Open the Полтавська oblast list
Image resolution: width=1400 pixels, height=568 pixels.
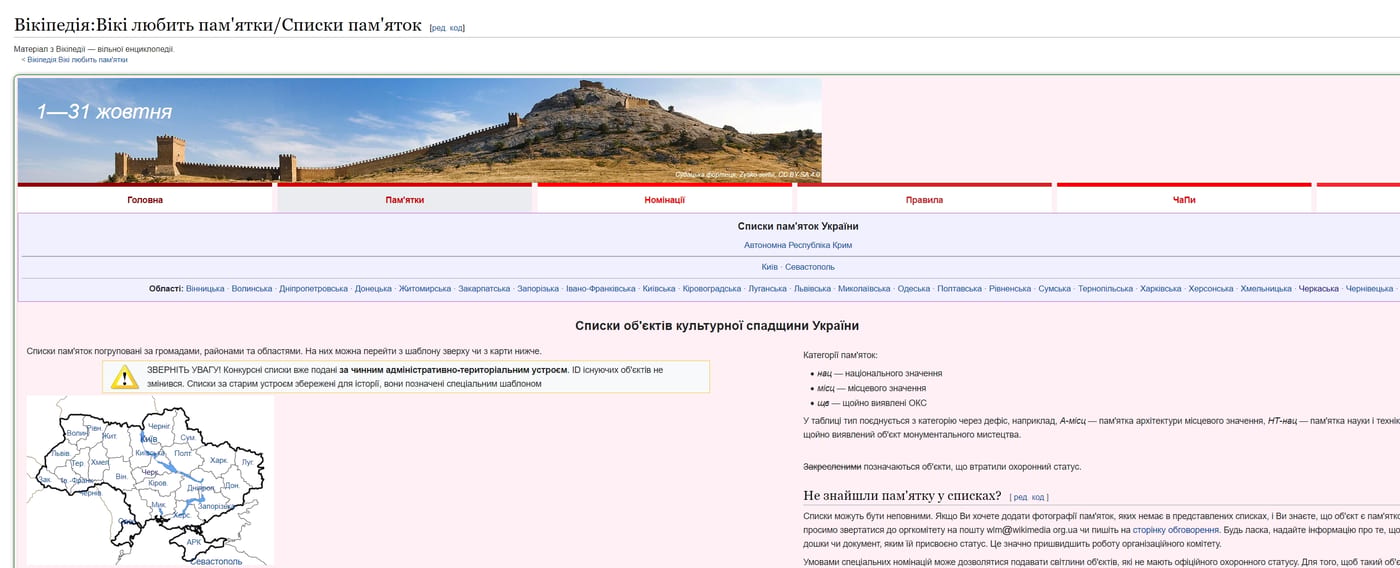[959, 289]
